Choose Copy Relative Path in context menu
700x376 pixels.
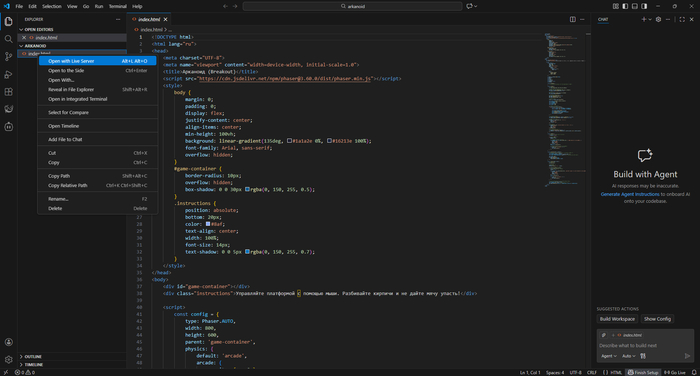(97, 185)
